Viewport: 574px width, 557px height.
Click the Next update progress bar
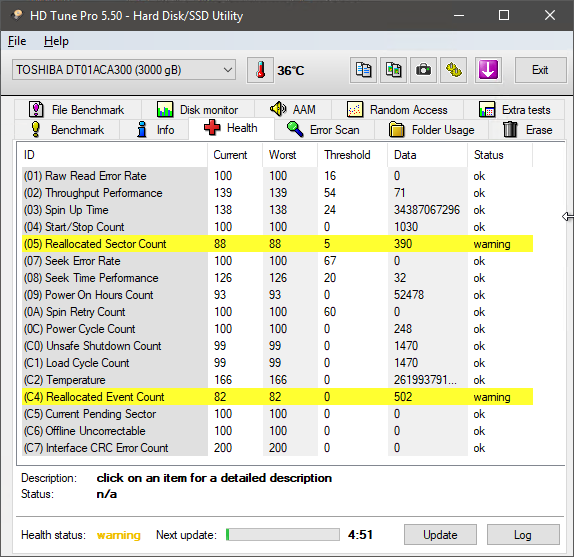(x=283, y=535)
